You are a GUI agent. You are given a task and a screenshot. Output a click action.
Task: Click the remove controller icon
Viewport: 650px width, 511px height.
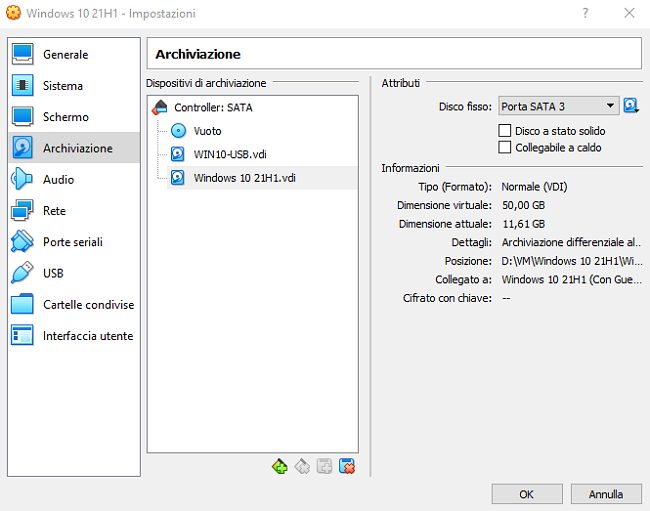point(302,467)
